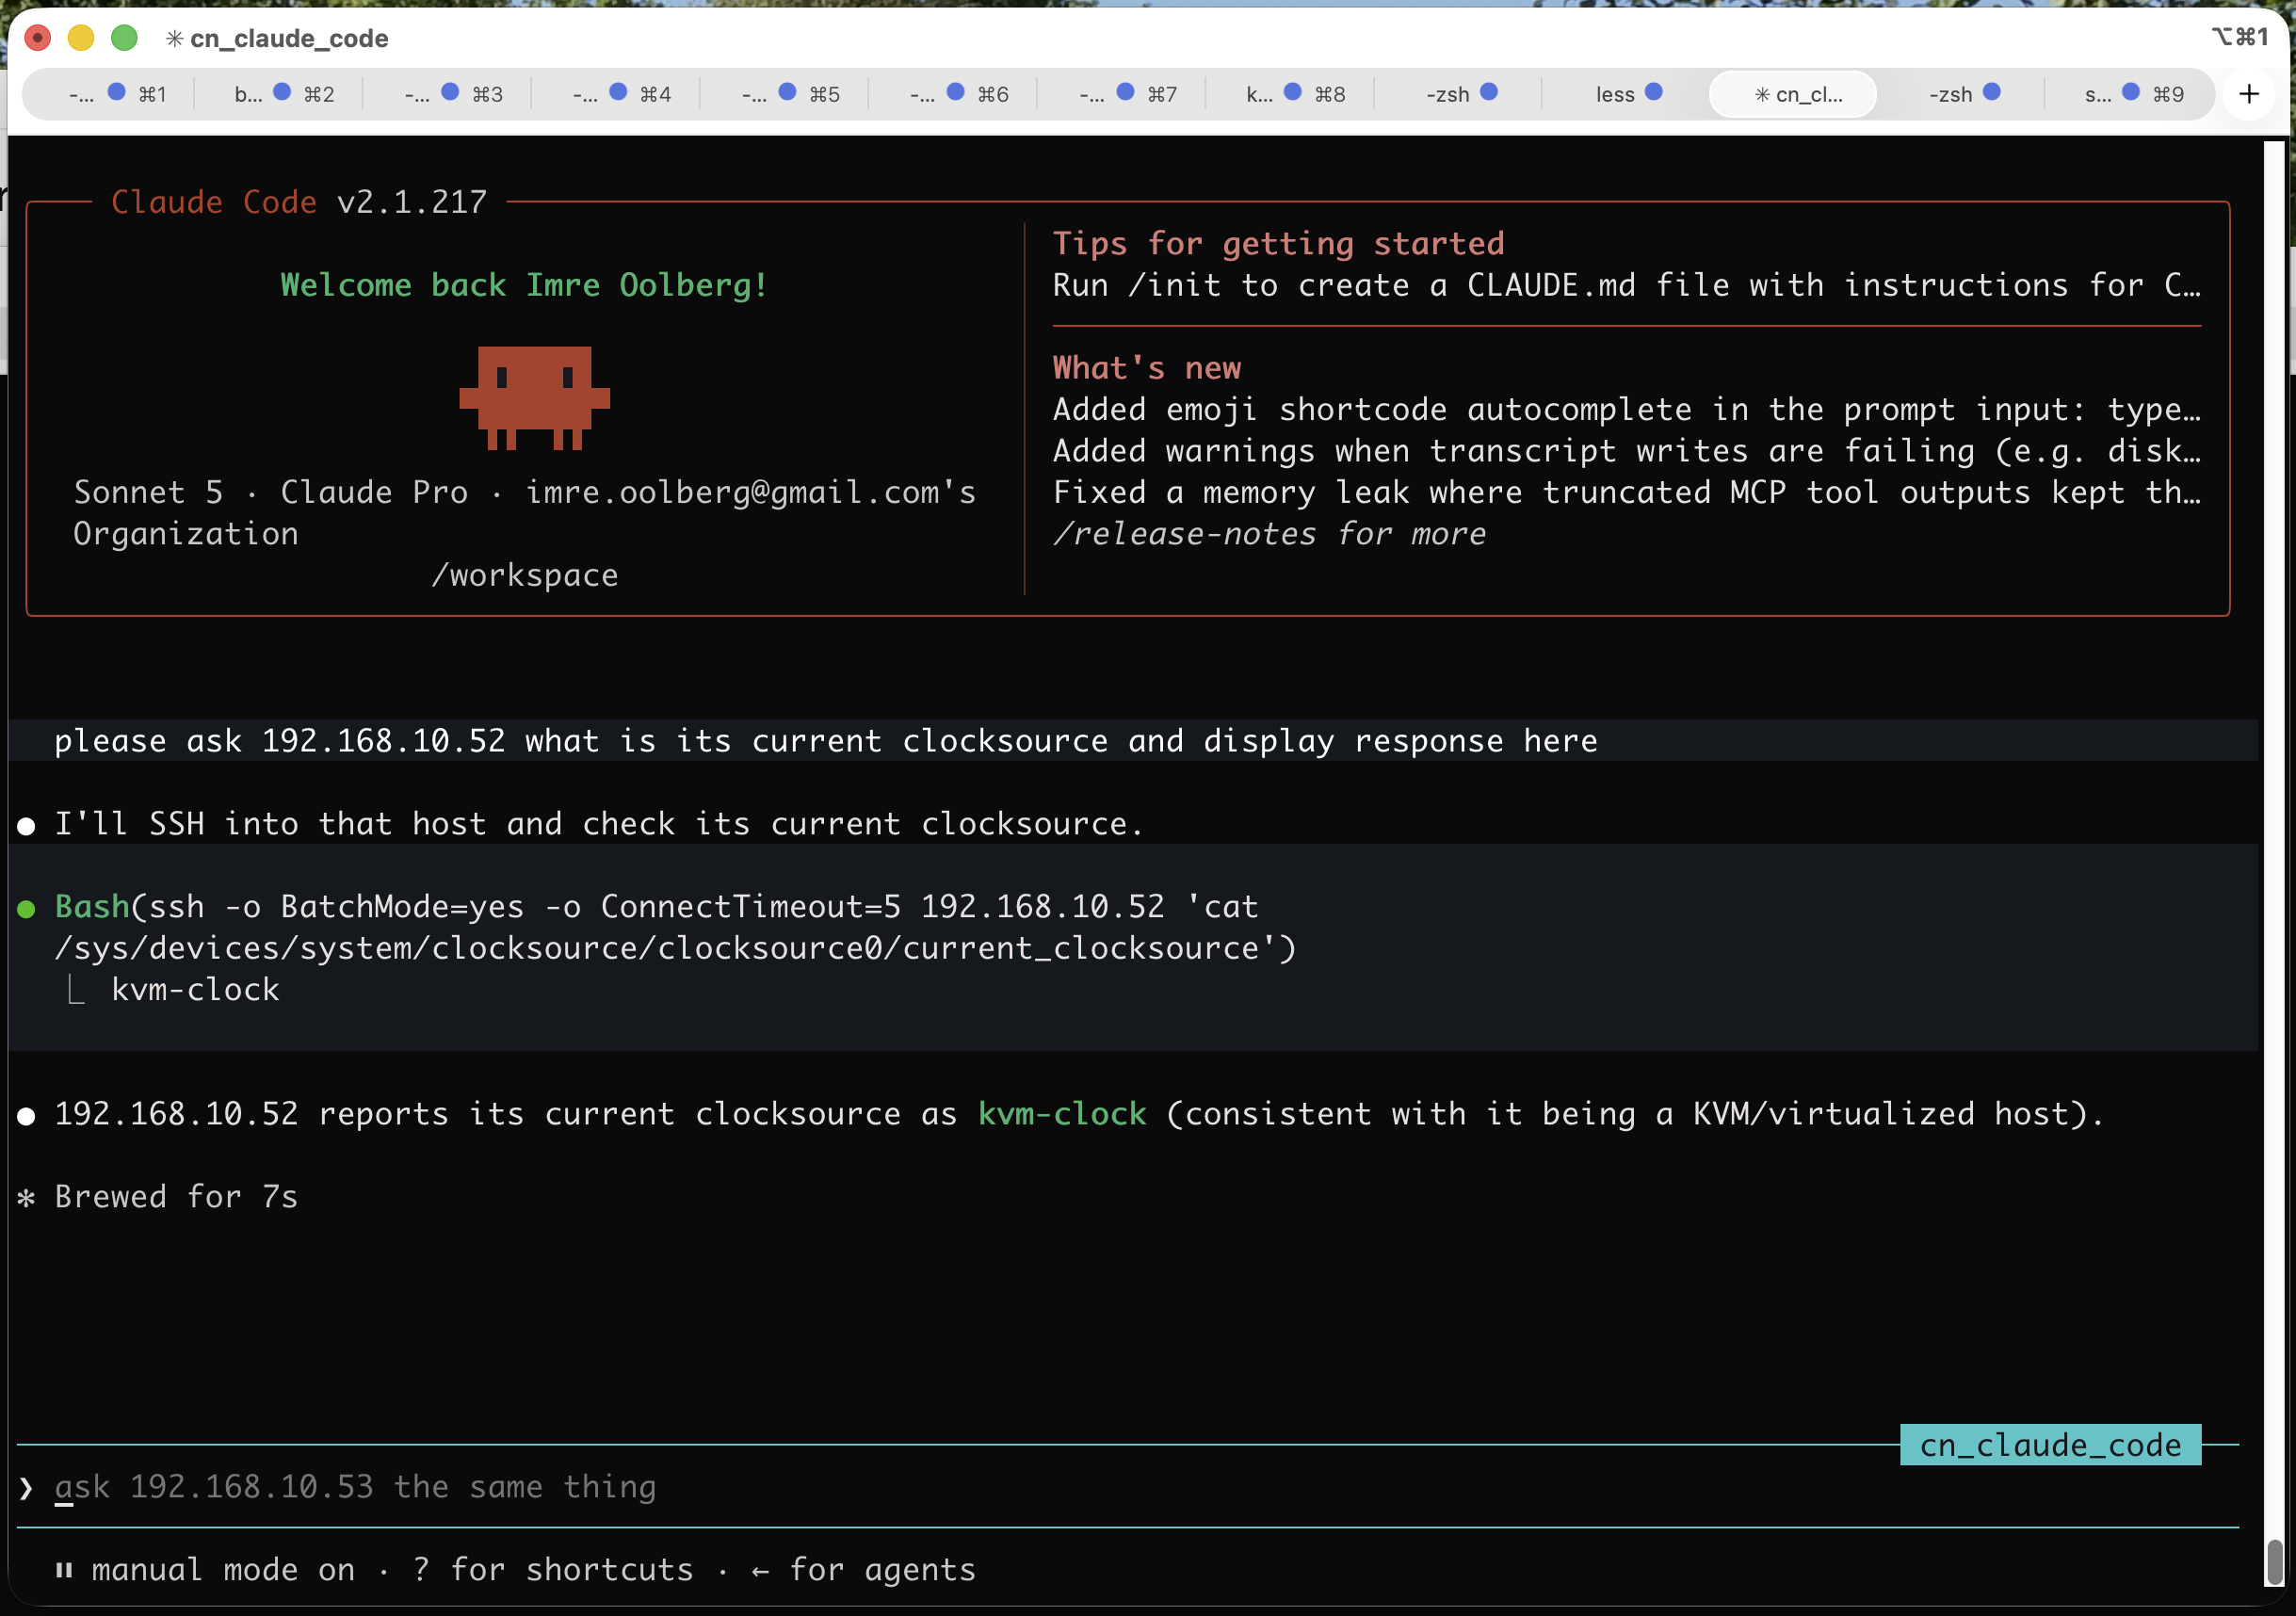Open the tab labeled ⌘7

[1126, 94]
